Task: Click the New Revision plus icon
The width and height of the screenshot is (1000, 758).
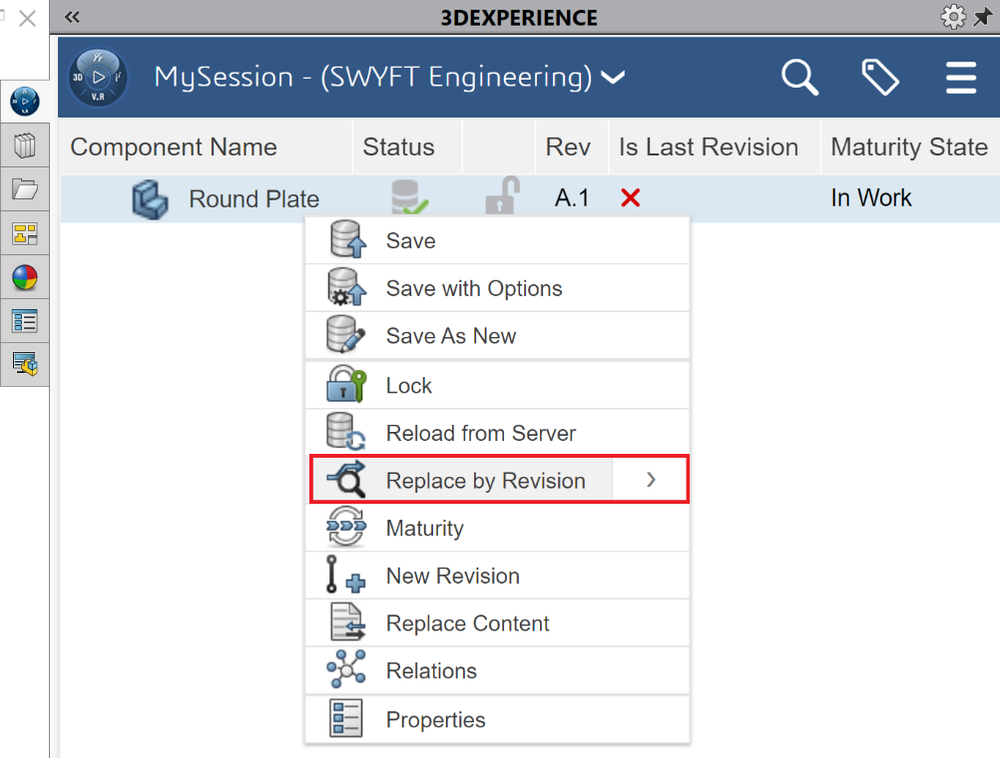Action: coord(345,574)
